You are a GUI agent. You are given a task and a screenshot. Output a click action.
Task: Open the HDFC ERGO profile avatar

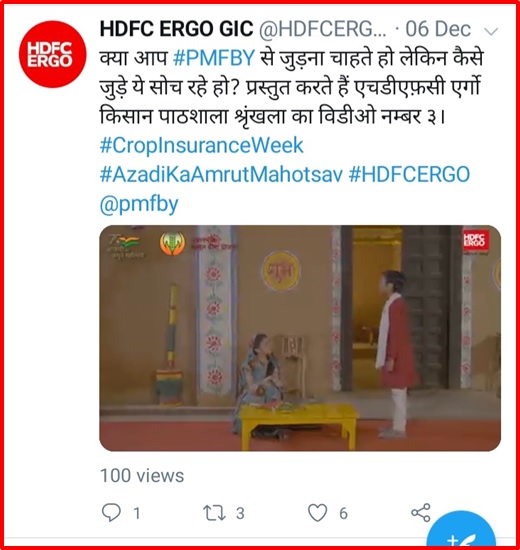52,54
